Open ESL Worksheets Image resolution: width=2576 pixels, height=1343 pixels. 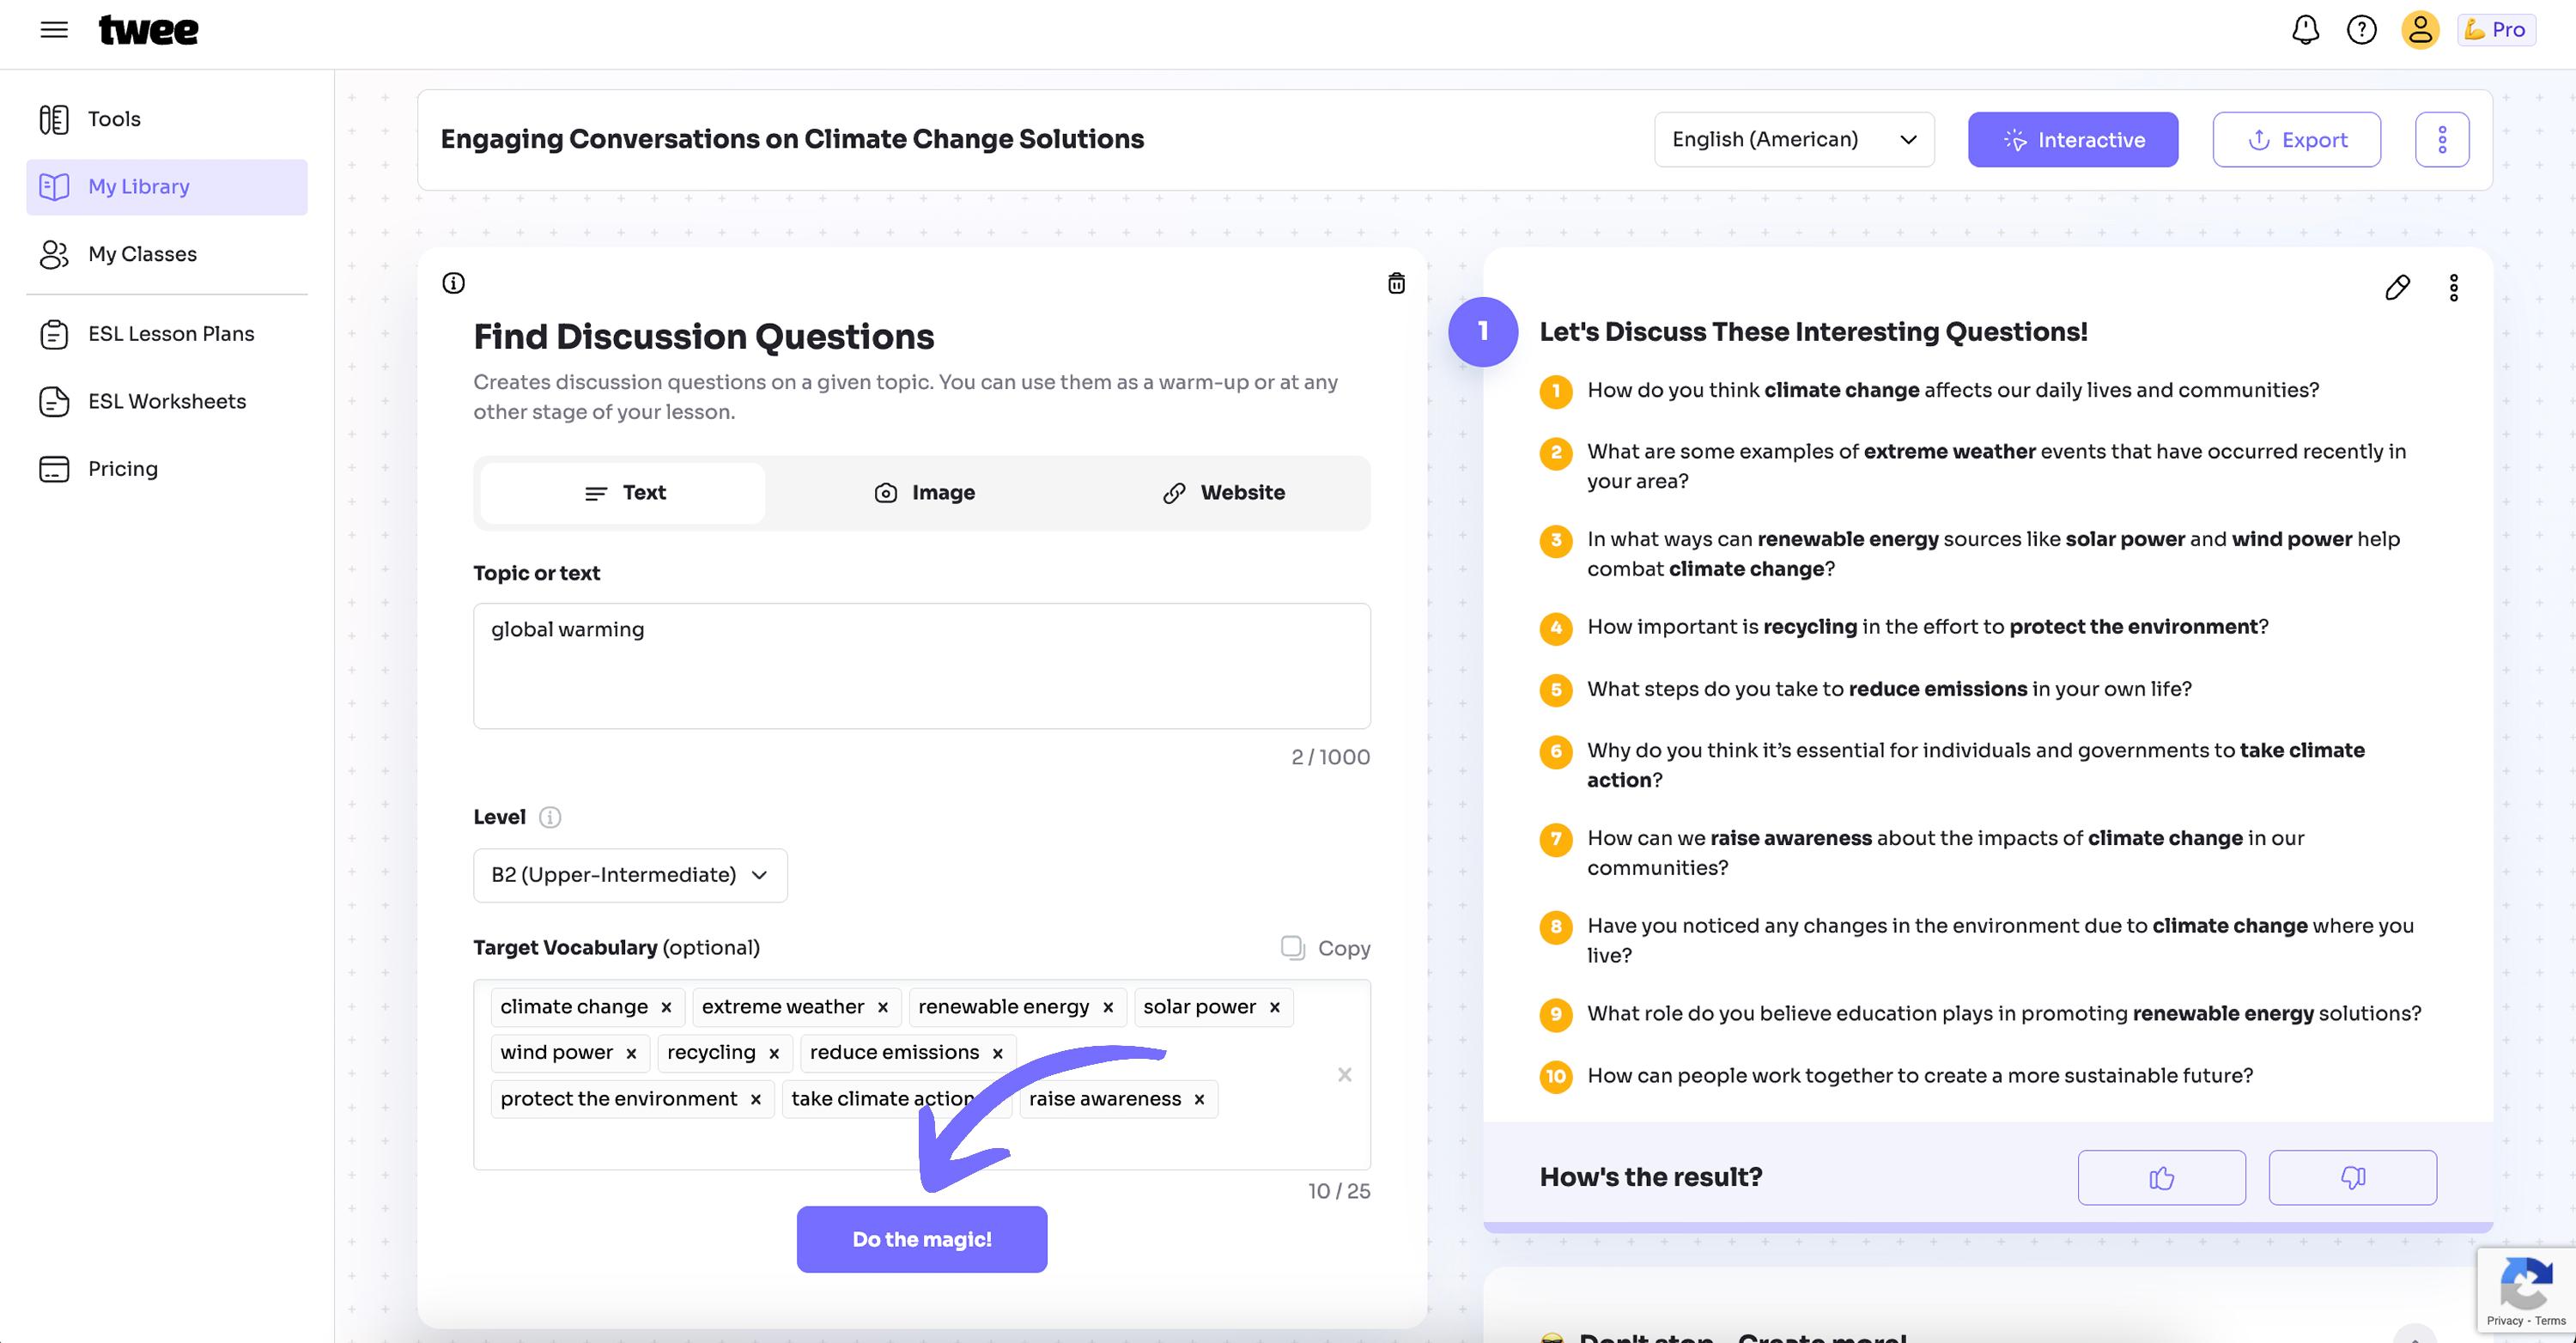click(x=167, y=402)
